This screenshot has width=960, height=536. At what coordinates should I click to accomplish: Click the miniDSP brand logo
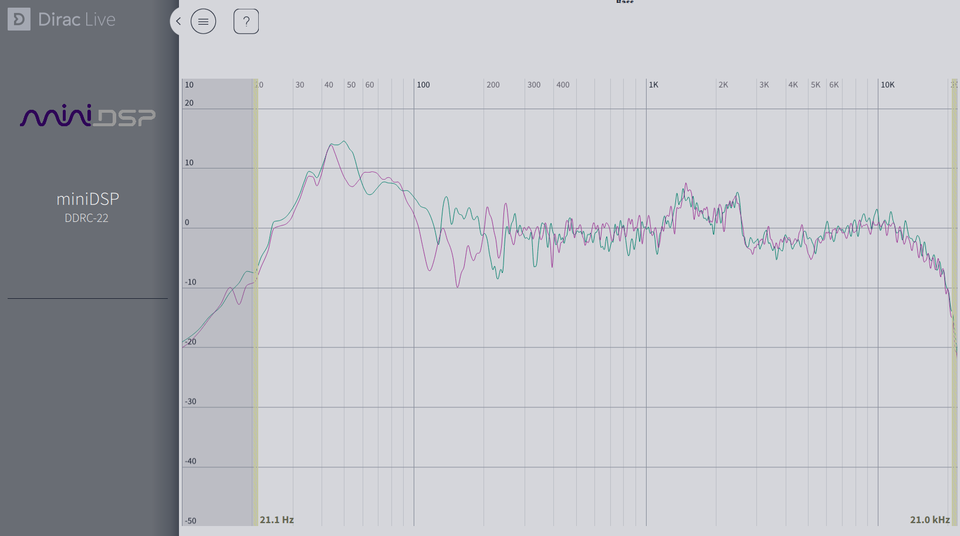(x=88, y=116)
